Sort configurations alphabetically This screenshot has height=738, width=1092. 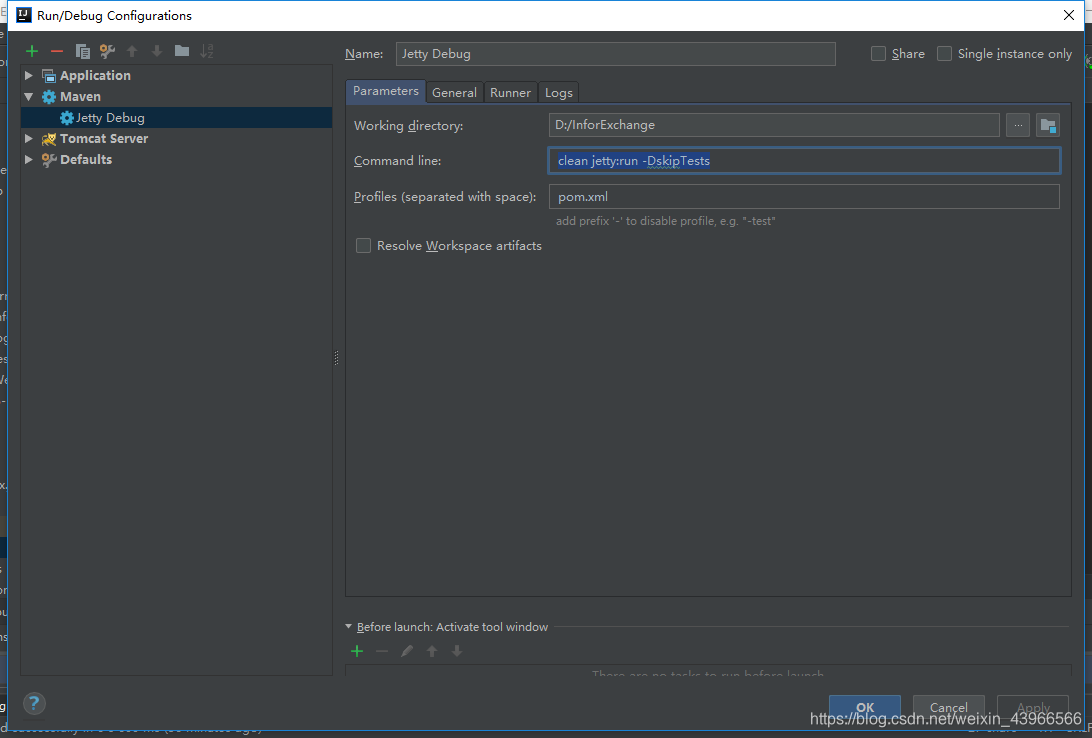[207, 51]
